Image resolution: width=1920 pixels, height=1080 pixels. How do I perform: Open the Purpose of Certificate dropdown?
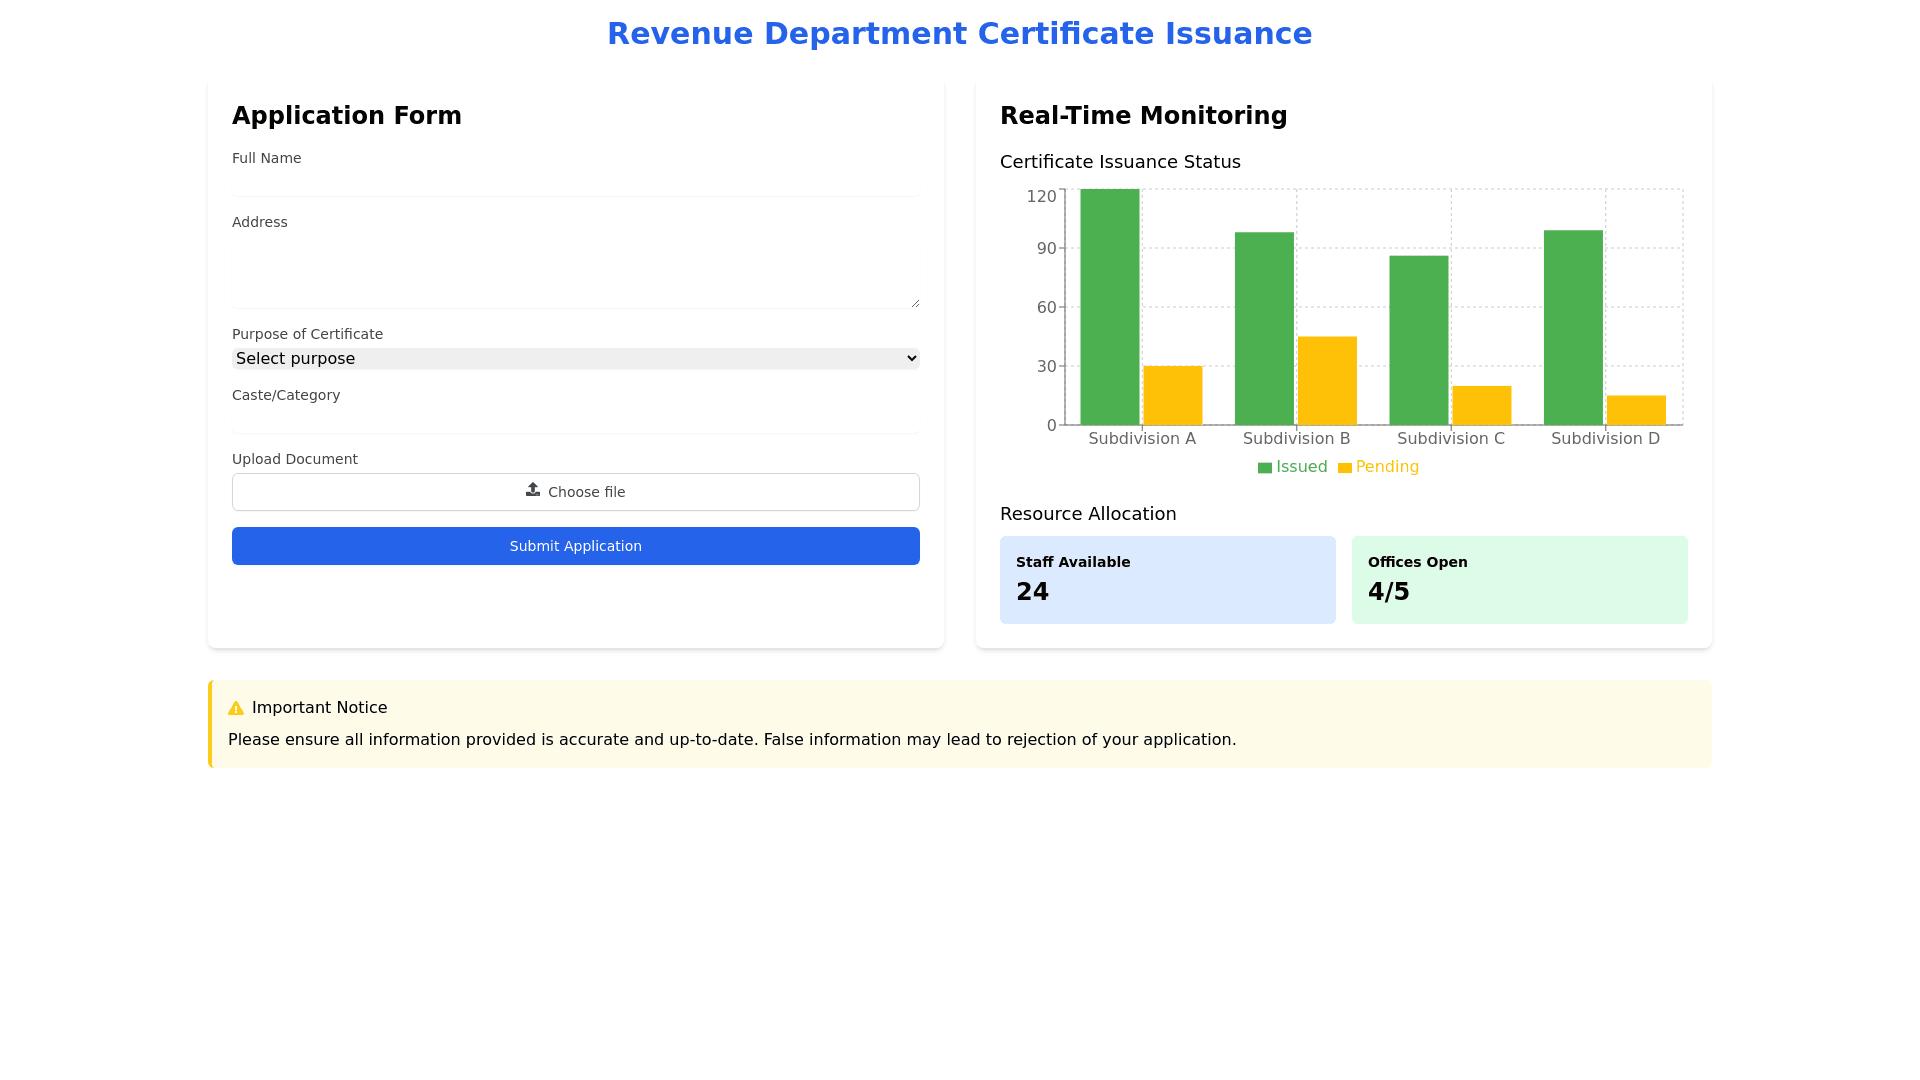575,359
